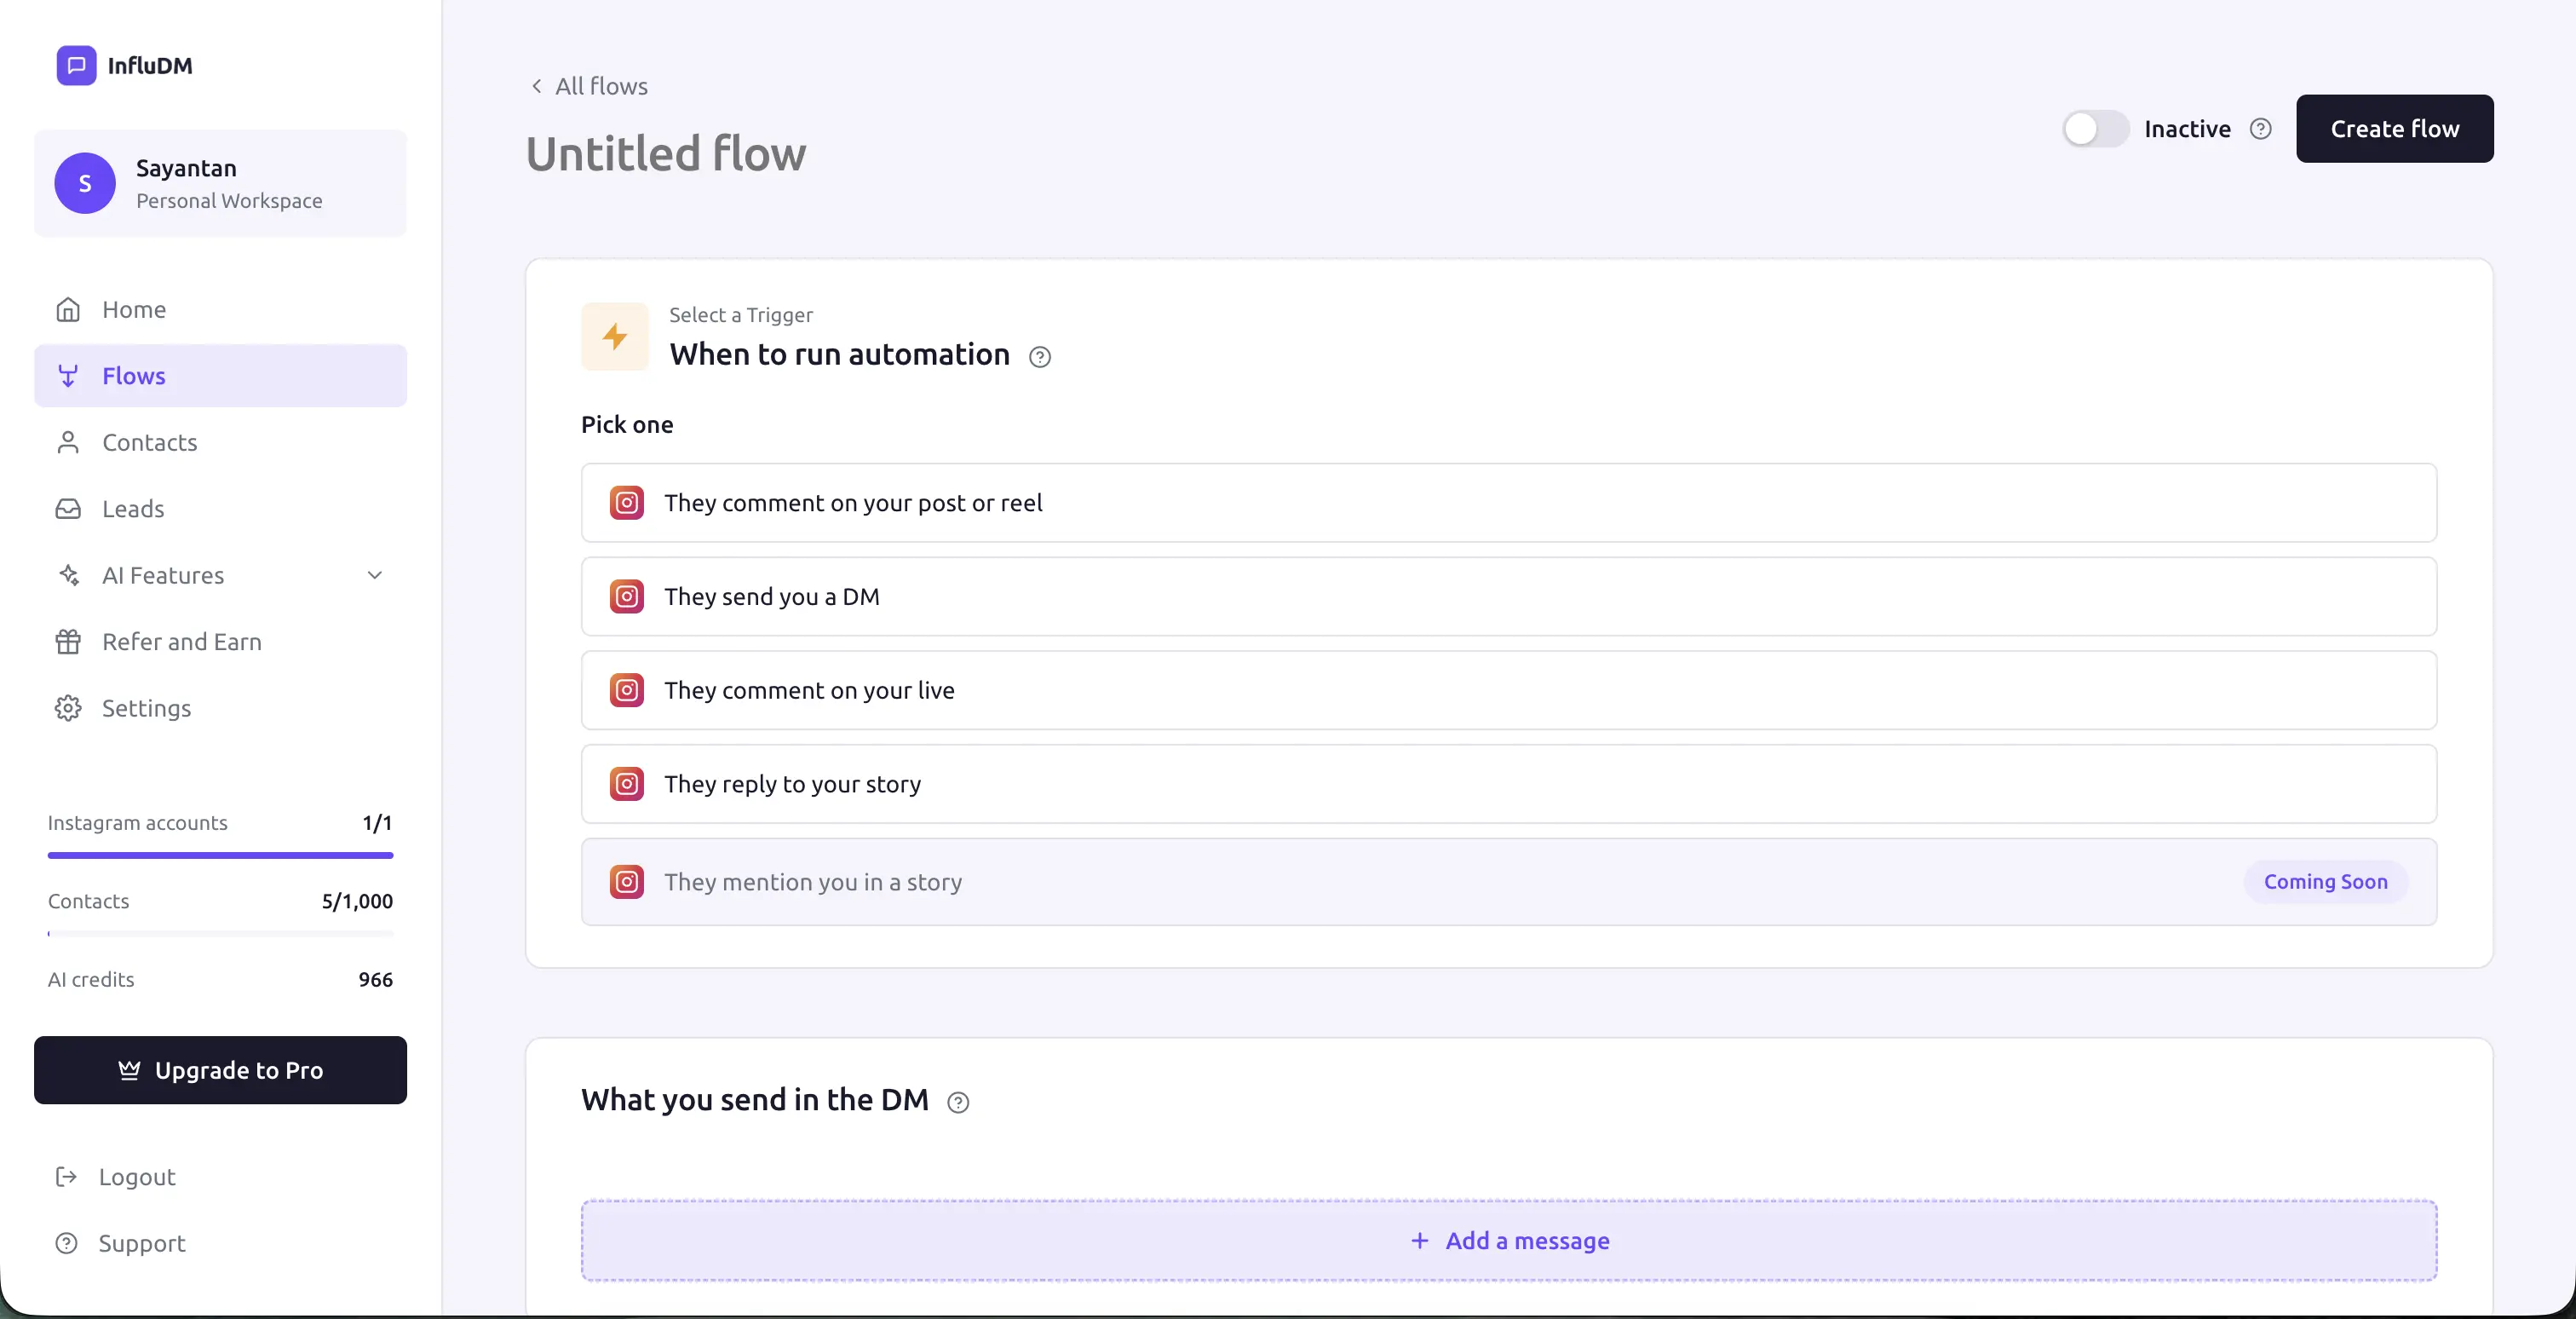The image size is (2576, 1319).
Task: Click the AI credits value 966
Action: [x=375, y=980]
